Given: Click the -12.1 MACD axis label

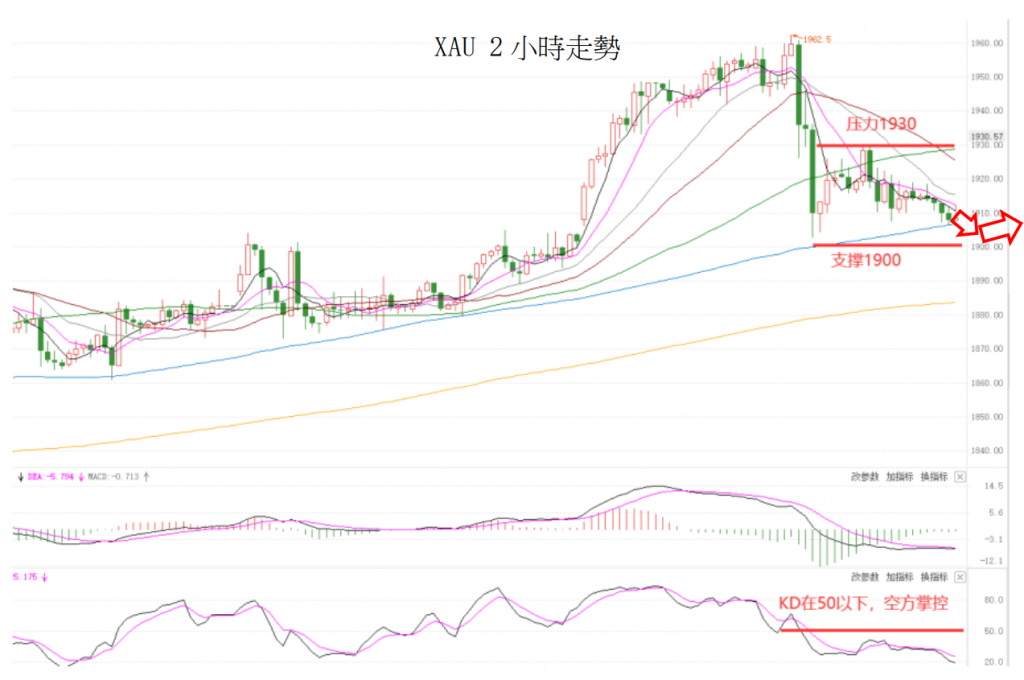Looking at the screenshot, I should (x=992, y=561).
